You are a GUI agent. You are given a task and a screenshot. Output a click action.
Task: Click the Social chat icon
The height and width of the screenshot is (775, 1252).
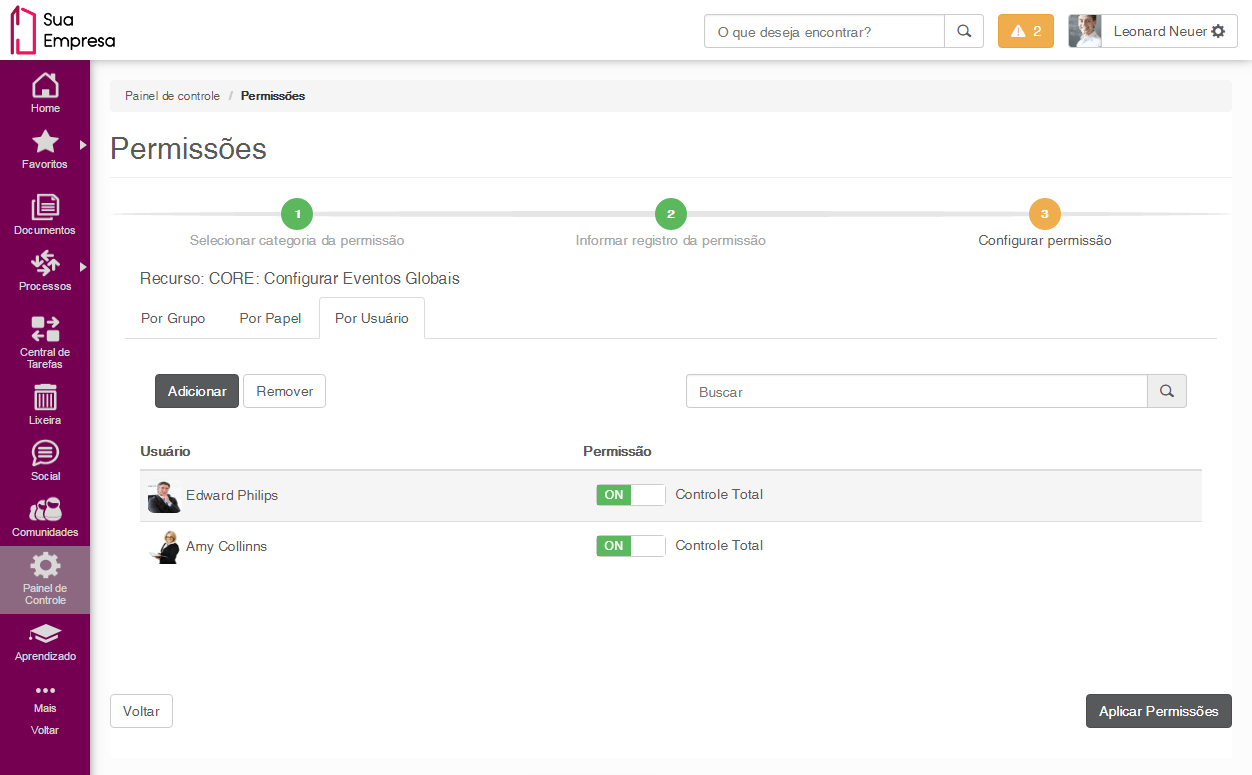pyautogui.click(x=45, y=453)
